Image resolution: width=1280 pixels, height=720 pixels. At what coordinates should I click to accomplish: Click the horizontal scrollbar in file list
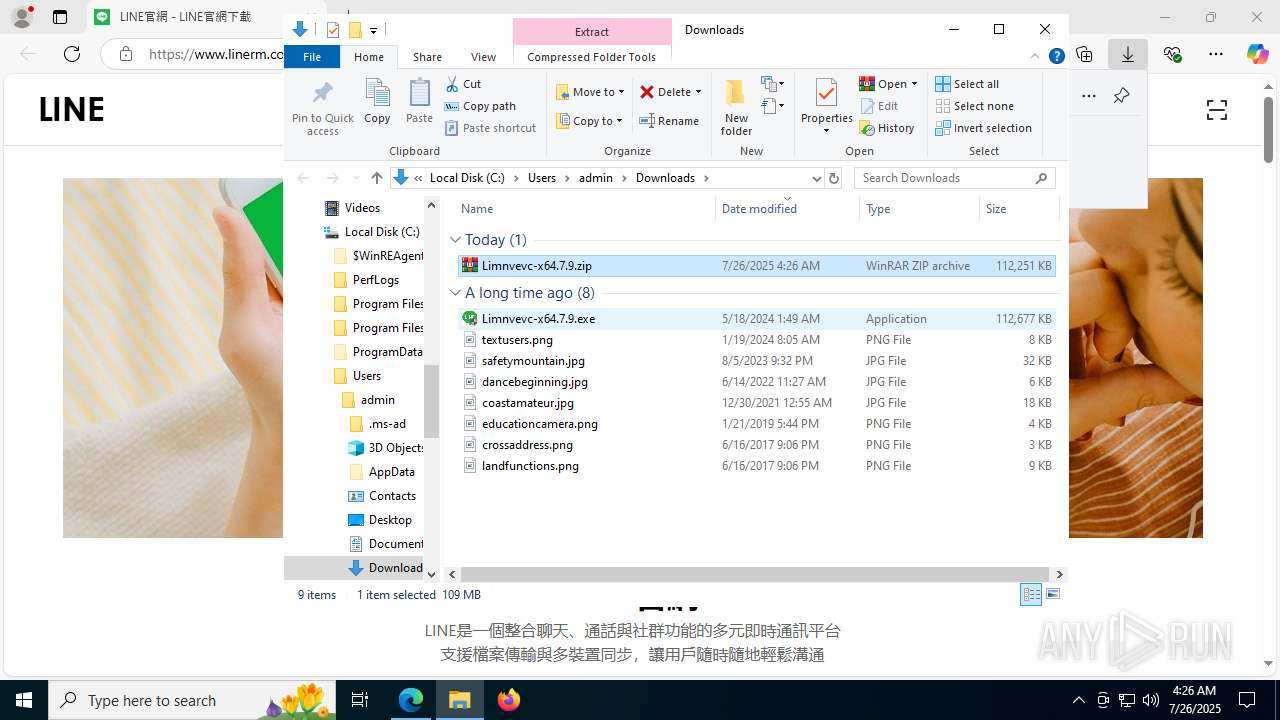755,574
